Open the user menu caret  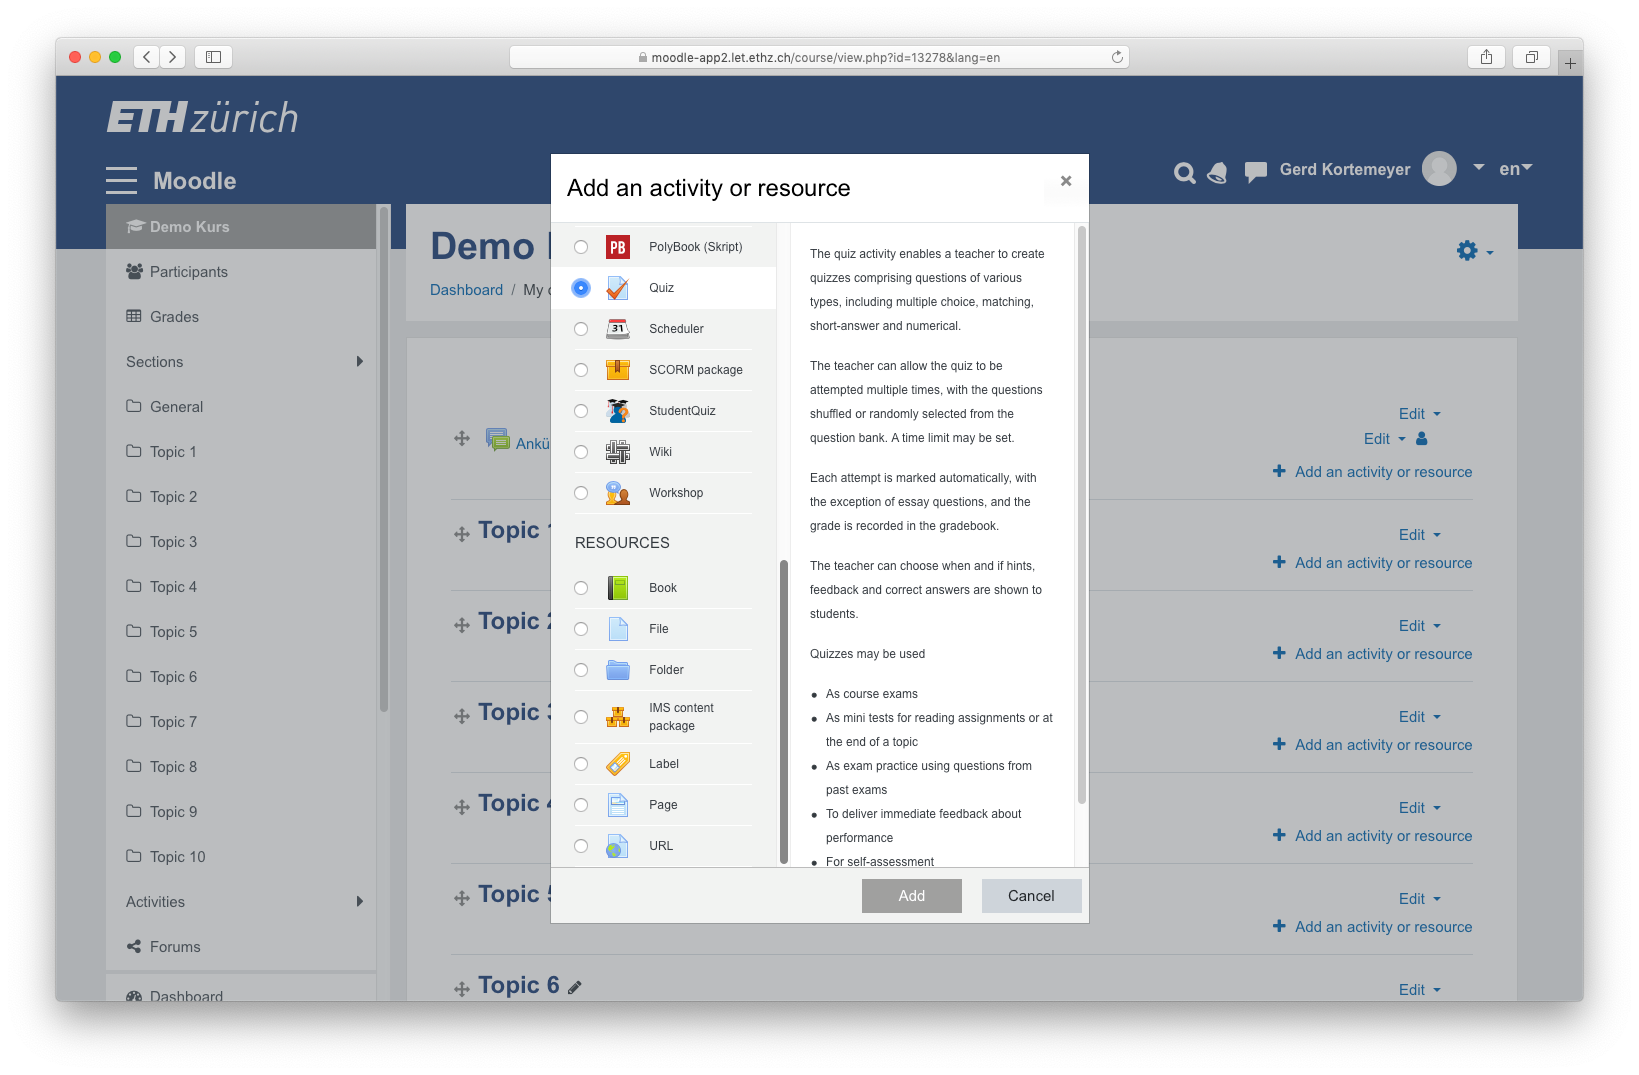(1478, 168)
